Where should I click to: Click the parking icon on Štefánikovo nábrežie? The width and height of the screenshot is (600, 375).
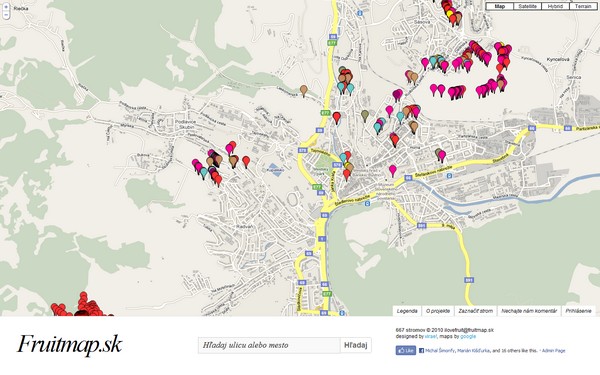tap(450, 176)
